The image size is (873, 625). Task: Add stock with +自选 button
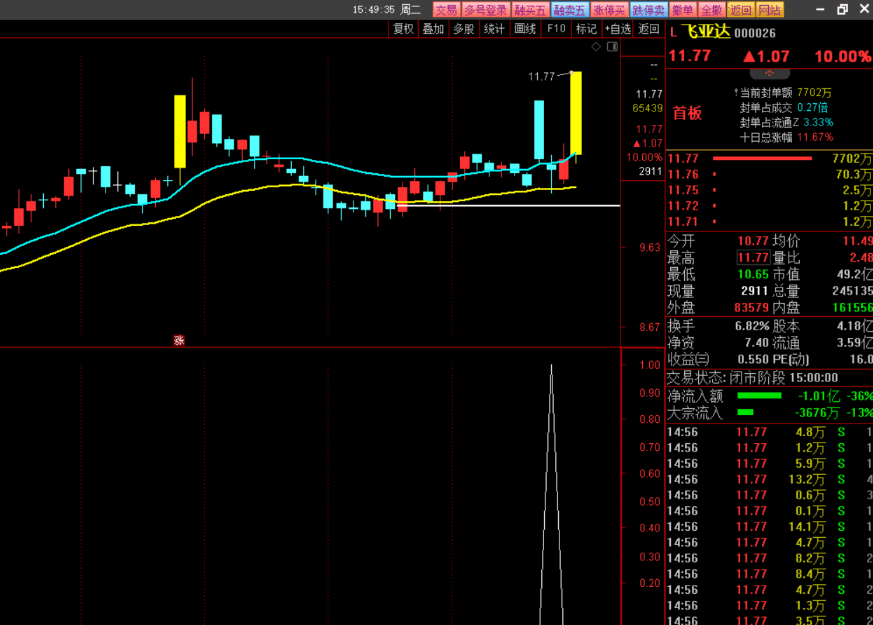point(618,29)
